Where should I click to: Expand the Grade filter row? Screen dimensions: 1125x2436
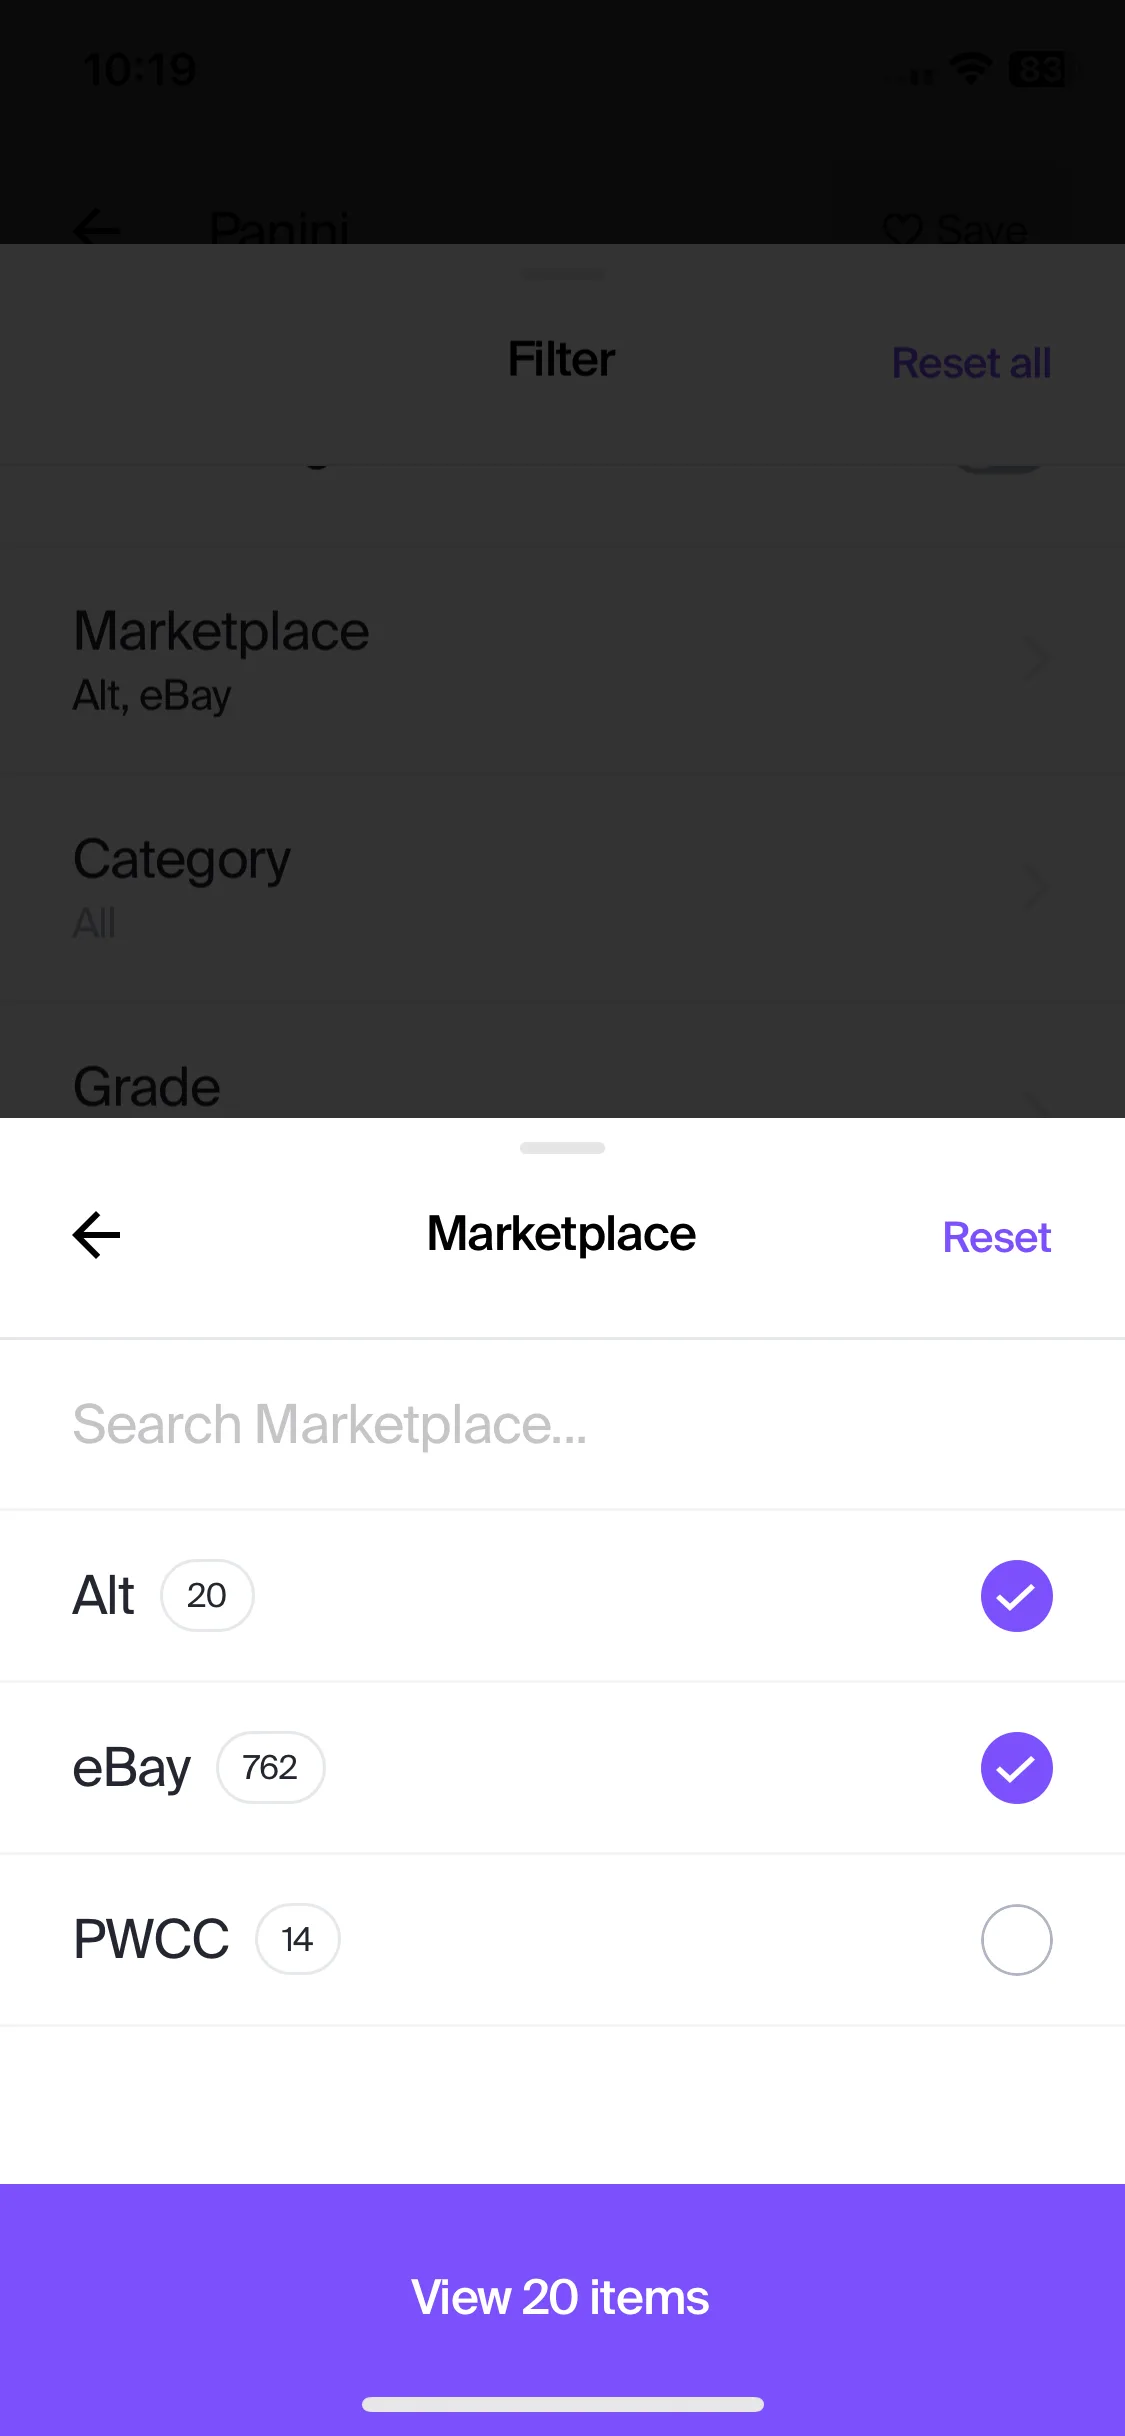coord(562,1087)
